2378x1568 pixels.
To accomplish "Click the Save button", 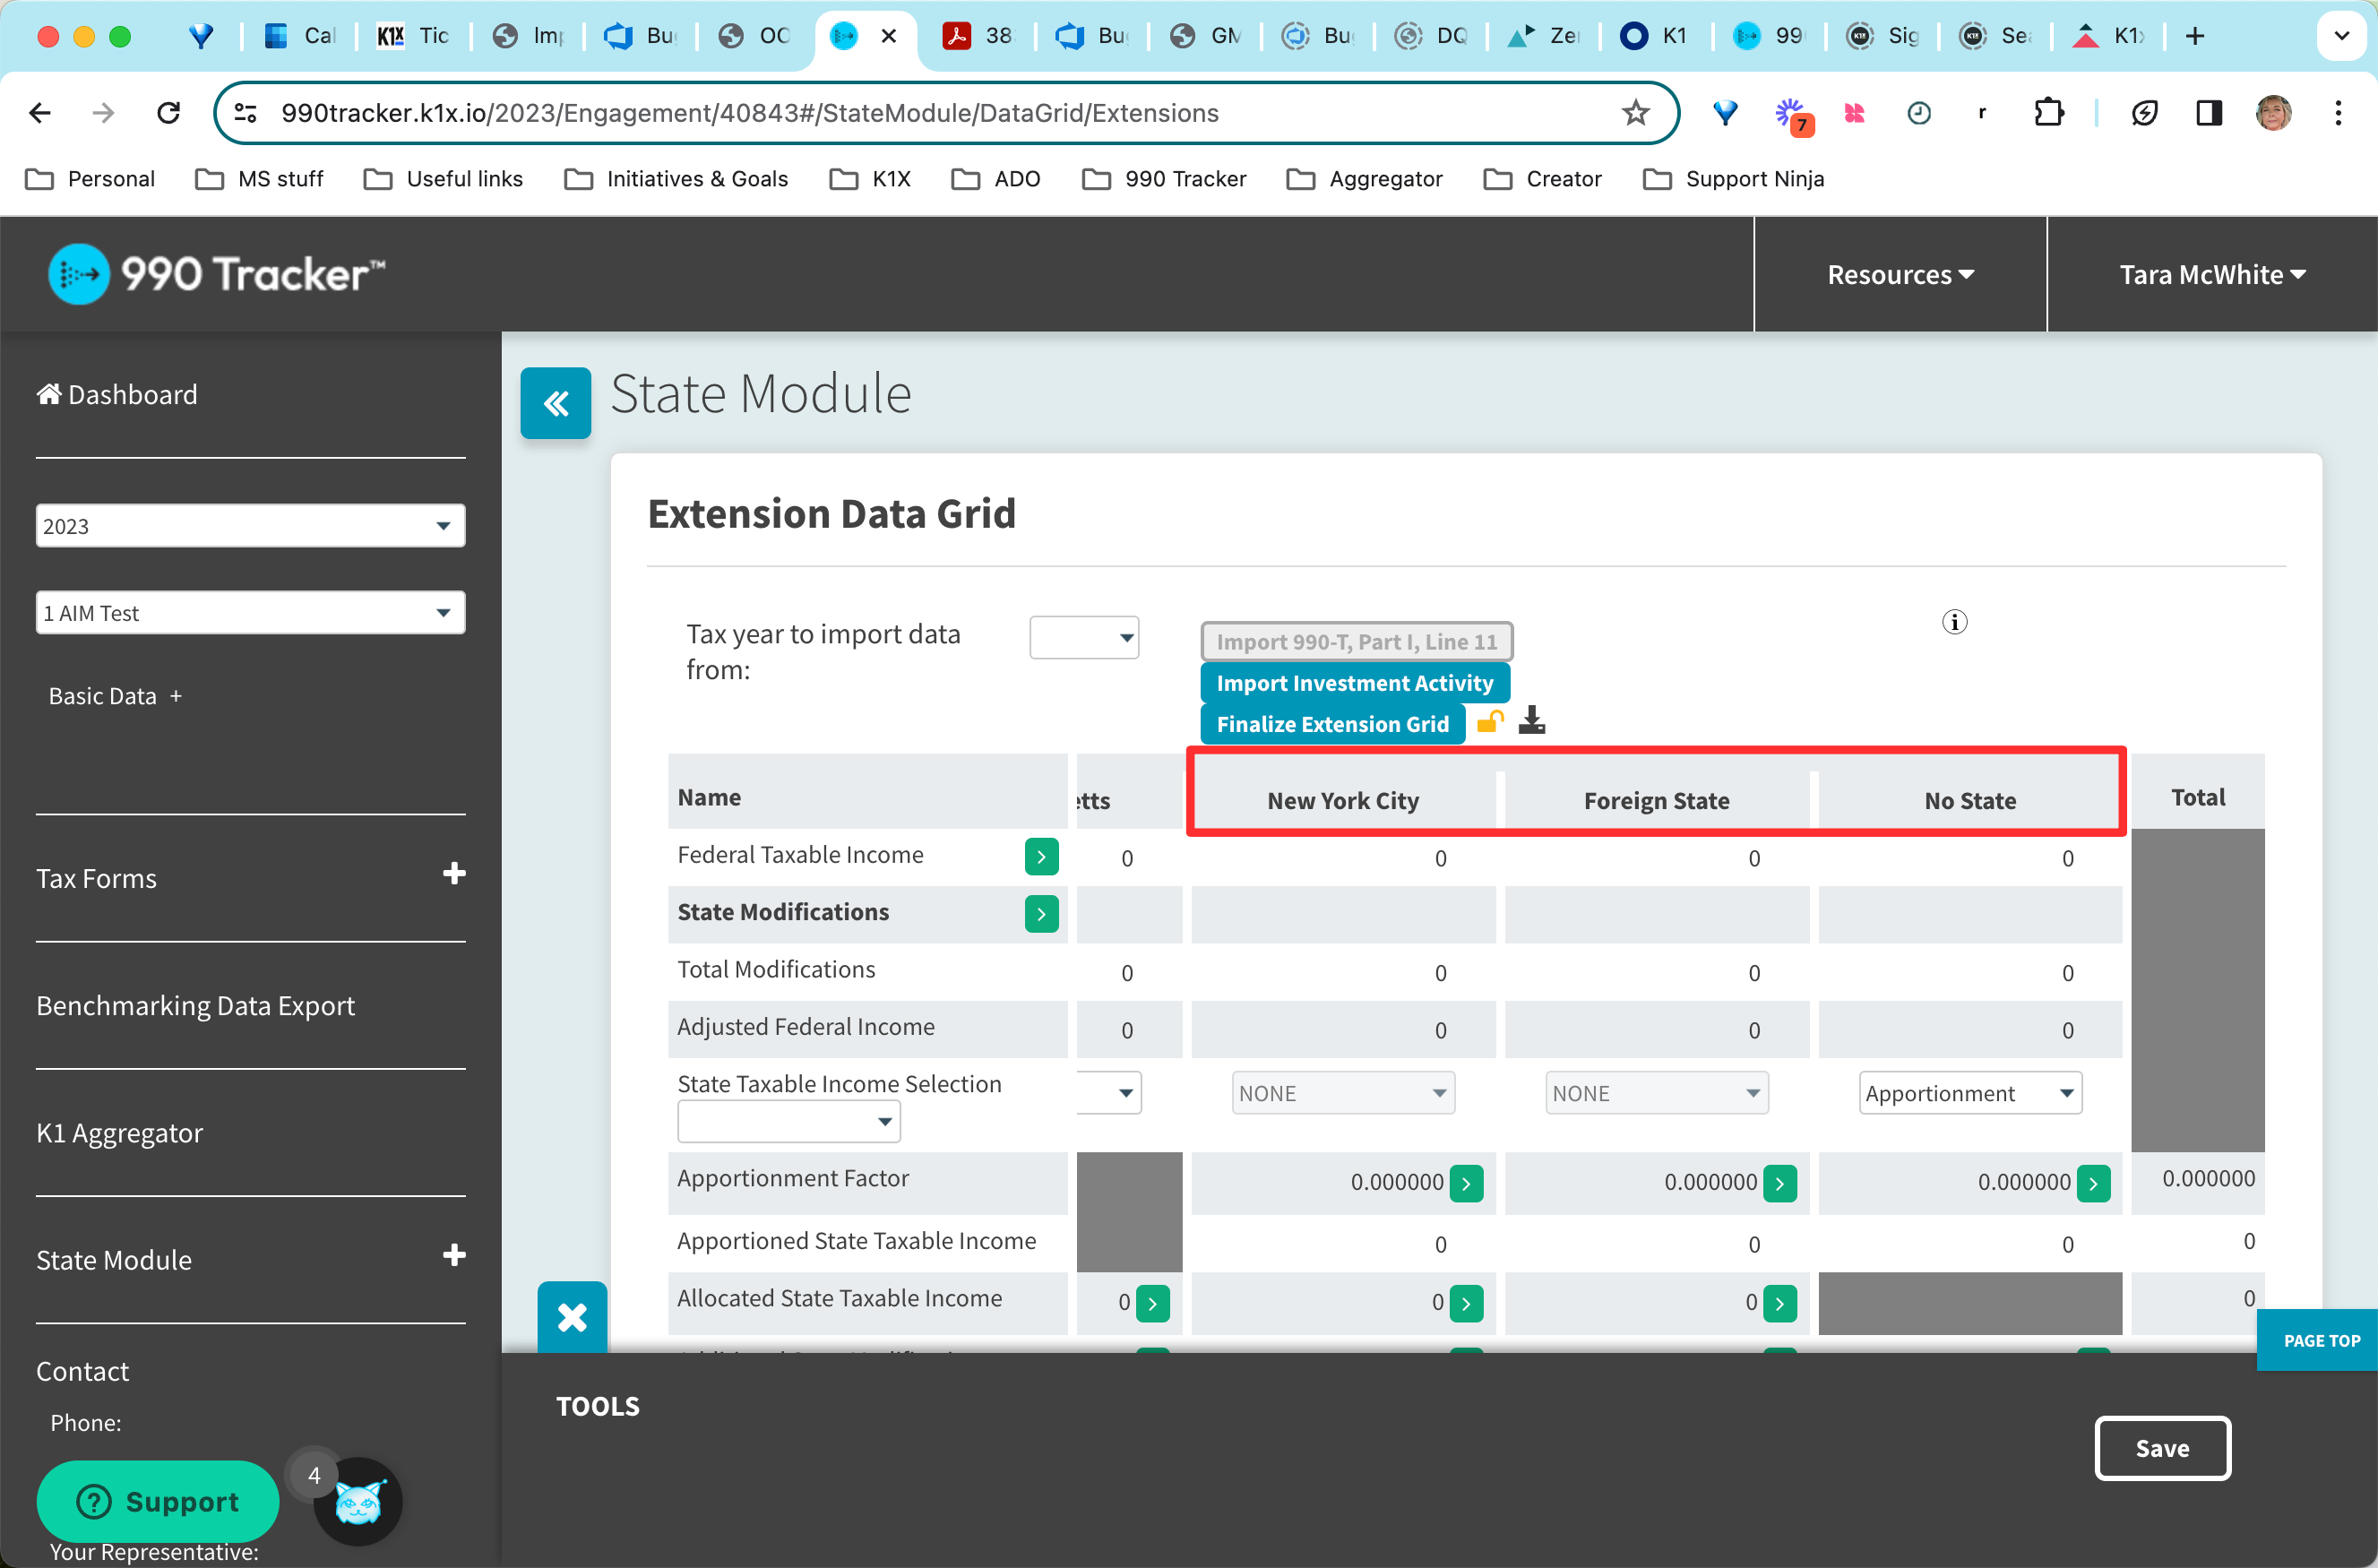I will (x=2162, y=1448).
